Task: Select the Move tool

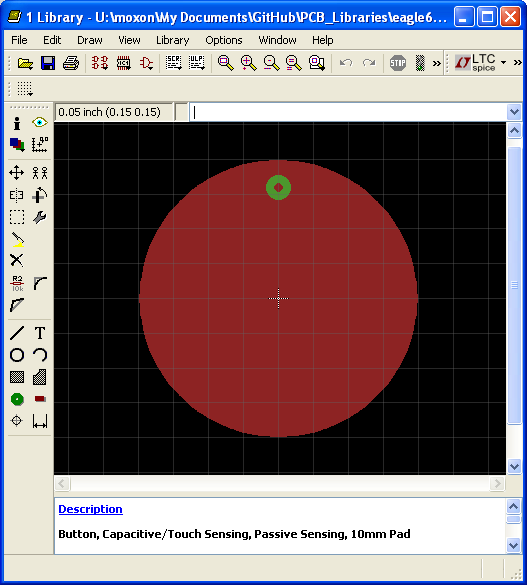Action: [16, 173]
